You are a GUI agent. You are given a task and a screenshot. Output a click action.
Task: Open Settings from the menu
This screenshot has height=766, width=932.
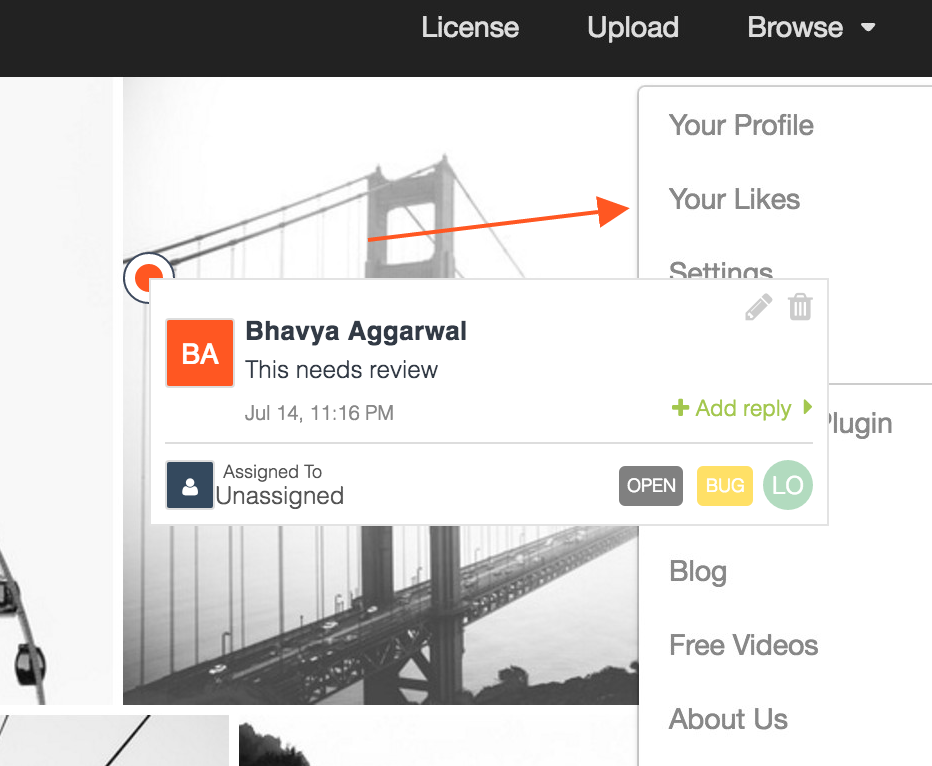tap(720, 272)
